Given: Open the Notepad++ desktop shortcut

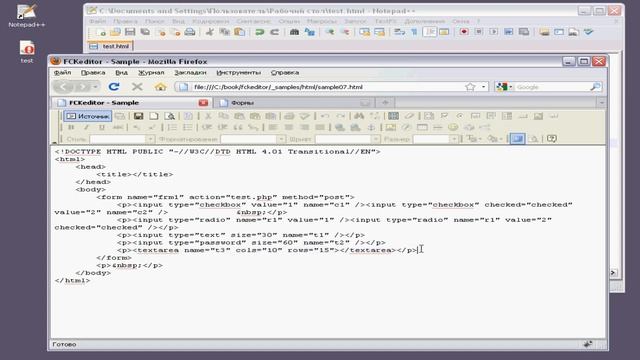Looking at the screenshot, I should 27,16.
